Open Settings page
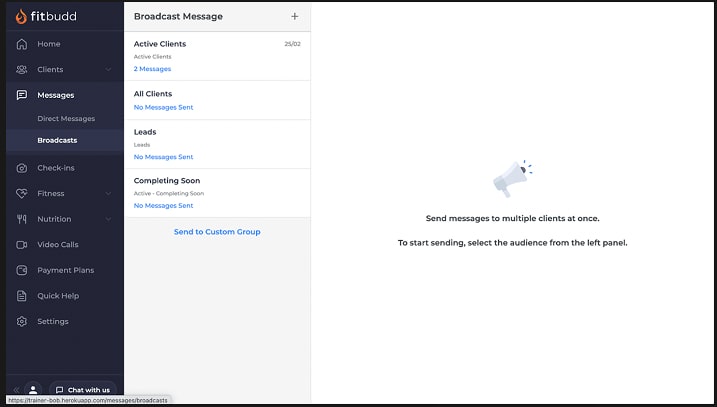 click(x=65, y=321)
